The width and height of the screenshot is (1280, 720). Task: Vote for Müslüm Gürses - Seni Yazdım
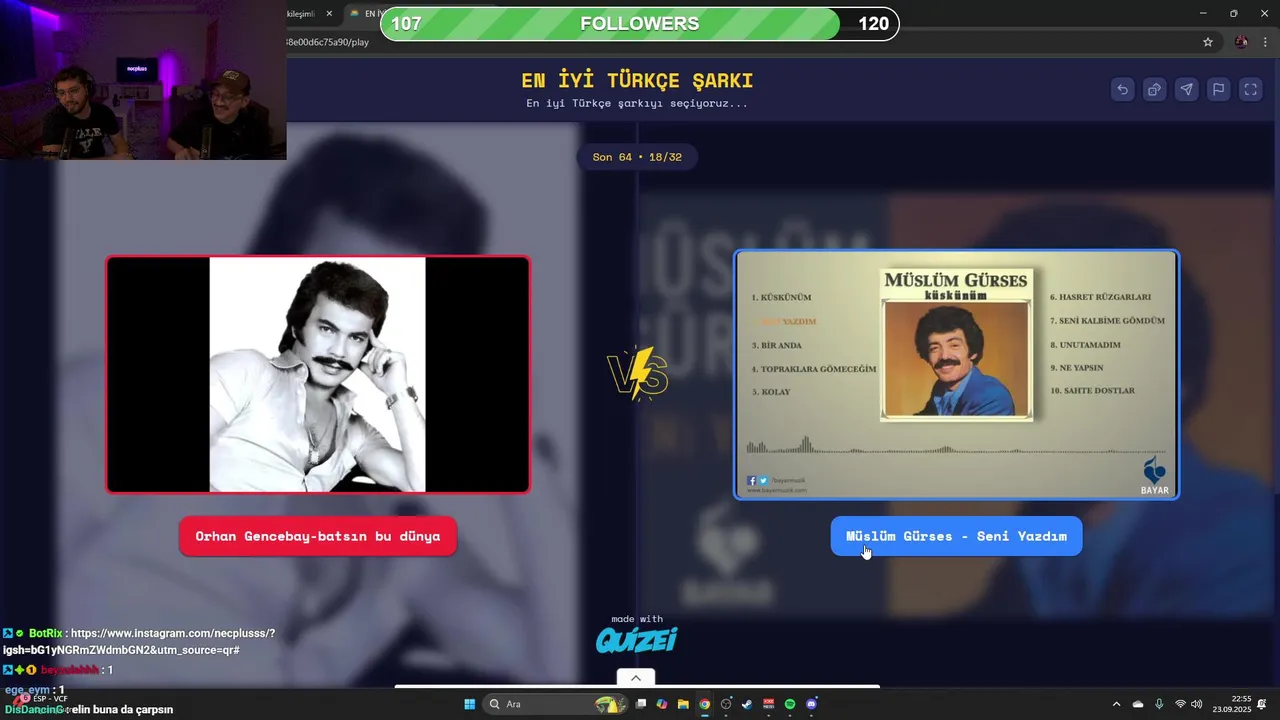pyautogui.click(x=956, y=536)
